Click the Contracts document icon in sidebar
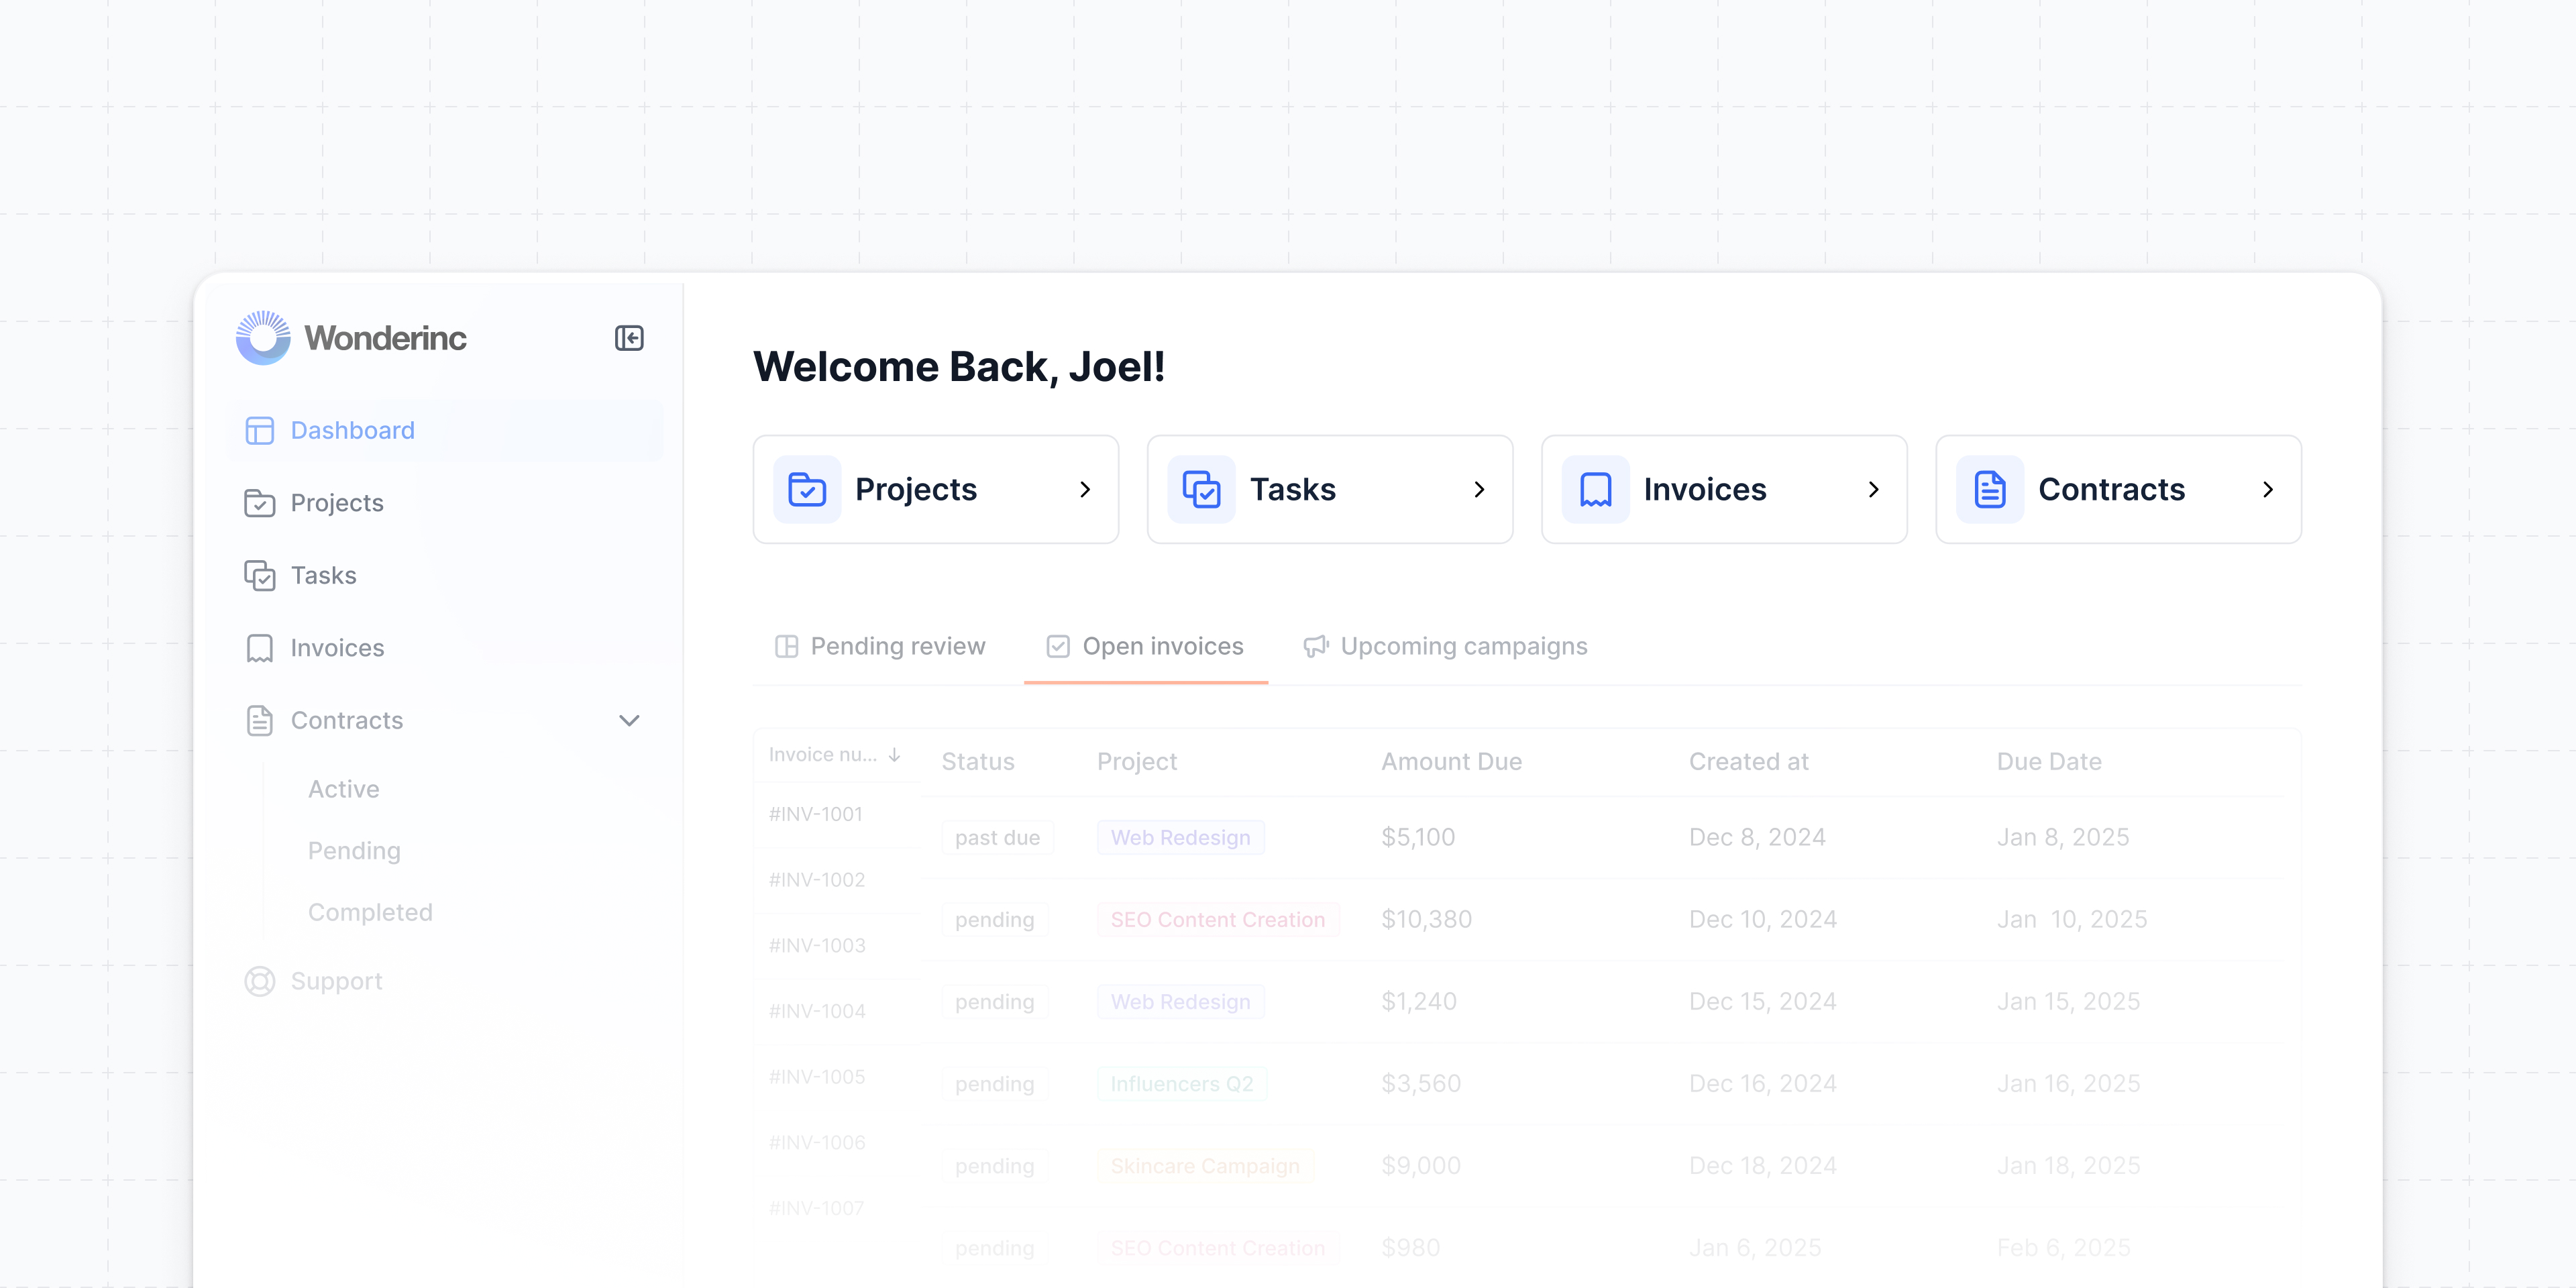Viewport: 2576px width, 1288px height. 260,721
